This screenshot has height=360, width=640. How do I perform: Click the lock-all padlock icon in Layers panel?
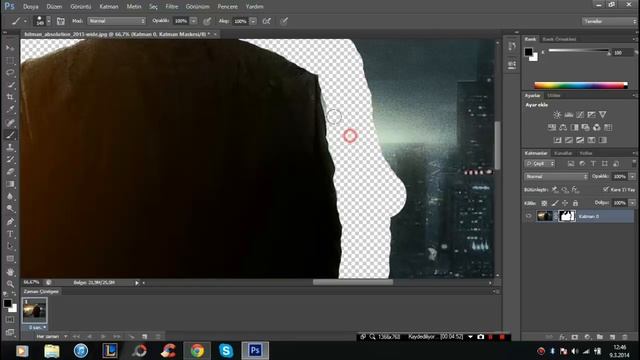point(575,203)
